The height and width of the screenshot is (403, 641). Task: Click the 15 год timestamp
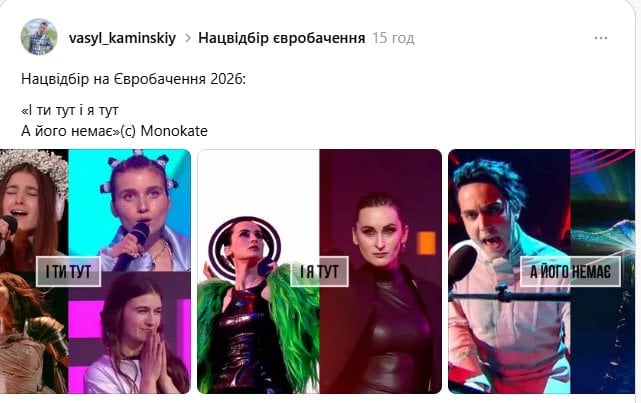(393, 38)
